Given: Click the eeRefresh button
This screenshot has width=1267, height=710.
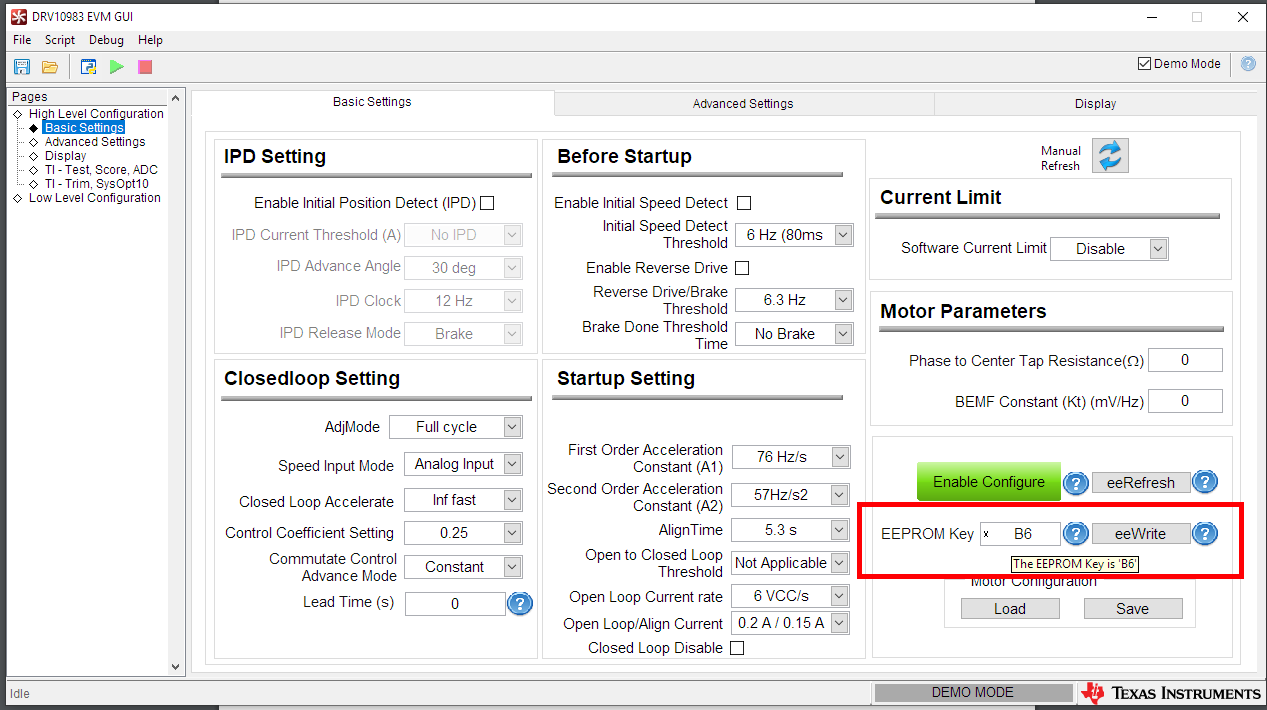Looking at the screenshot, I should coord(1140,483).
